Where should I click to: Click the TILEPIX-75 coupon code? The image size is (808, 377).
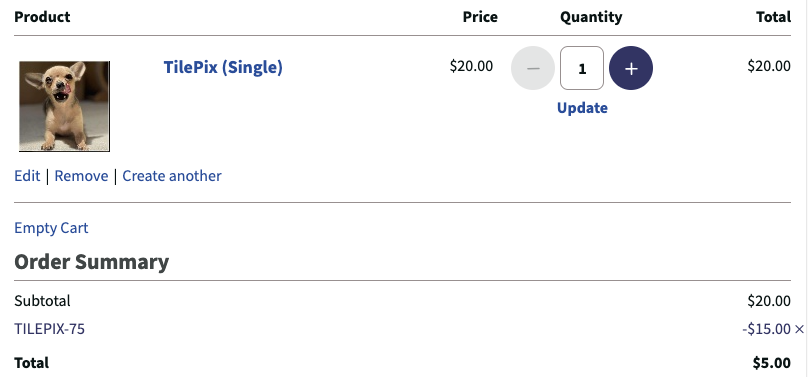click(49, 329)
